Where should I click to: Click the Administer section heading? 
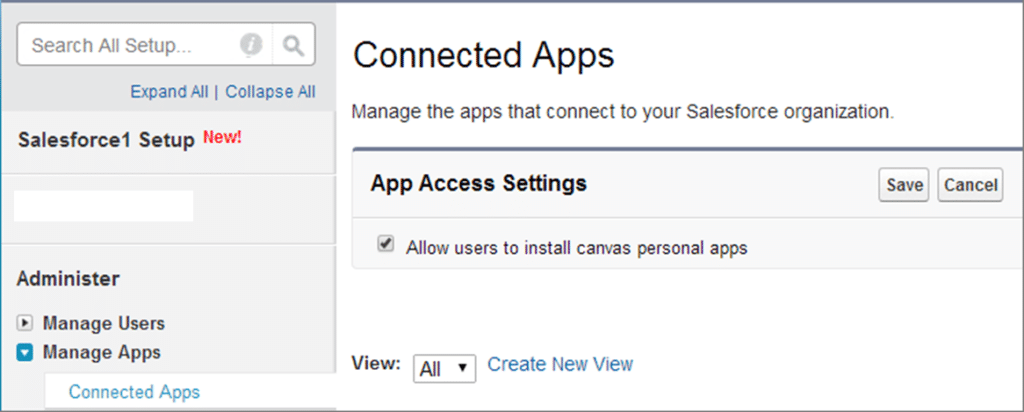(68, 278)
